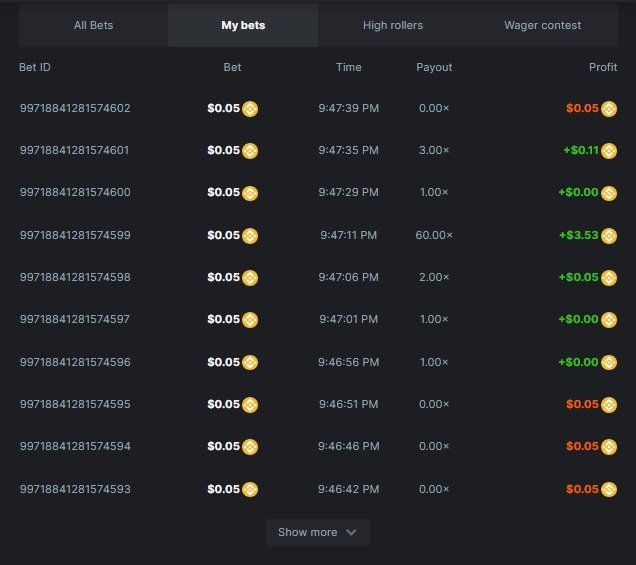Switch to the All Bets tab
Screen dimensions: 636x565
point(94,25)
